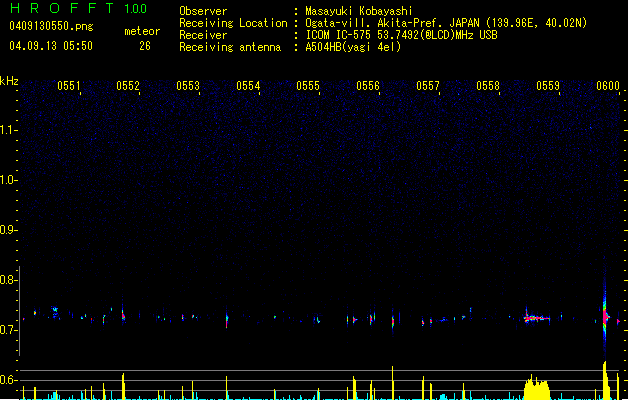Screen dimensions: 629x400
Task: Click the 0557 time marker
Action: point(428,86)
